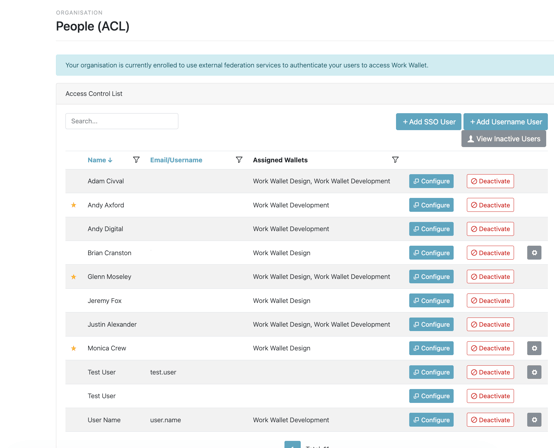Click star icon beside Glenn Moseley
554x448 pixels.
point(73,277)
